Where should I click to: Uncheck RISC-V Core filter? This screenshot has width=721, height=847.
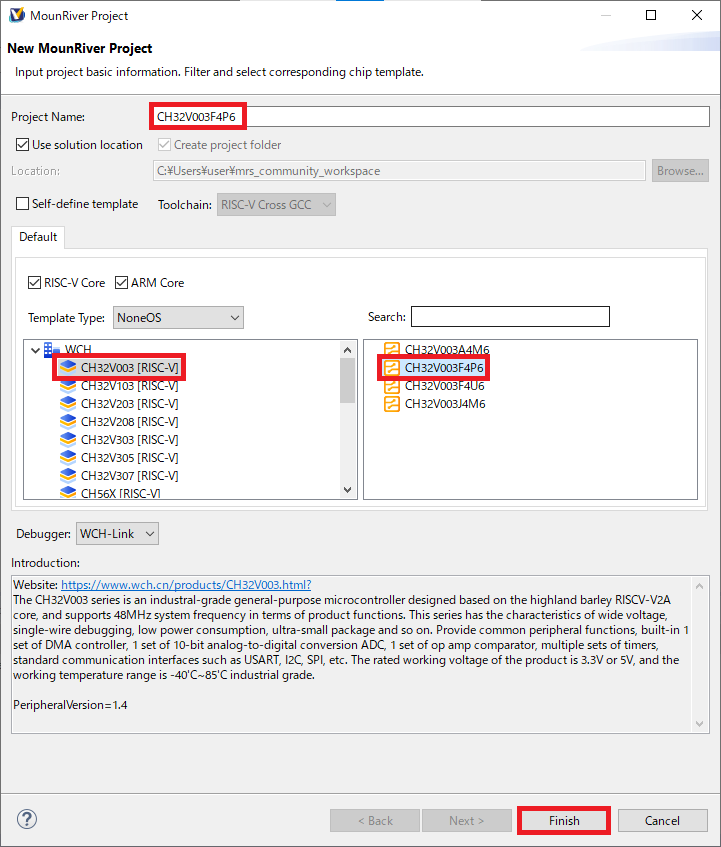tap(34, 283)
